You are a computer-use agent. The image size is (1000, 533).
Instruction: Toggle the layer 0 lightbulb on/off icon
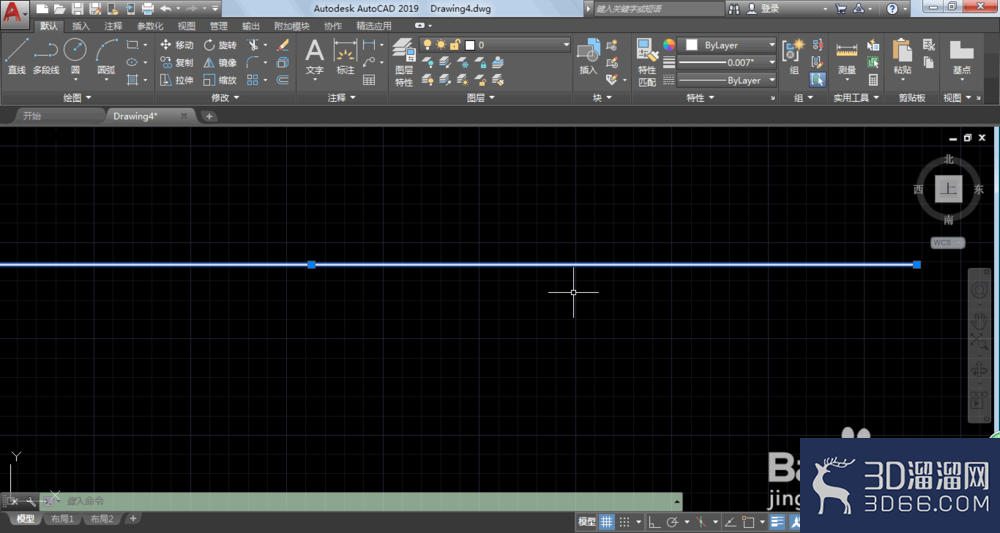pos(427,45)
